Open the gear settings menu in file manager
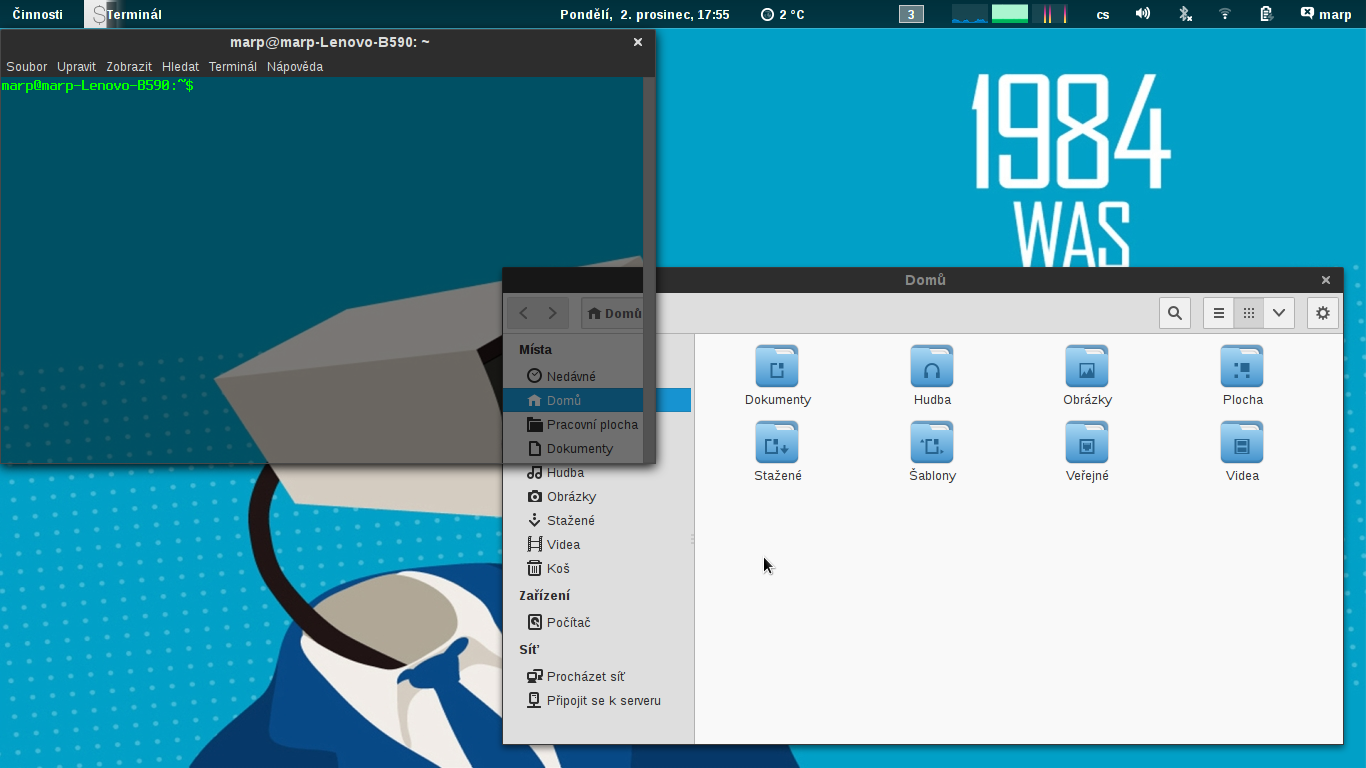 pos(1323,313)
